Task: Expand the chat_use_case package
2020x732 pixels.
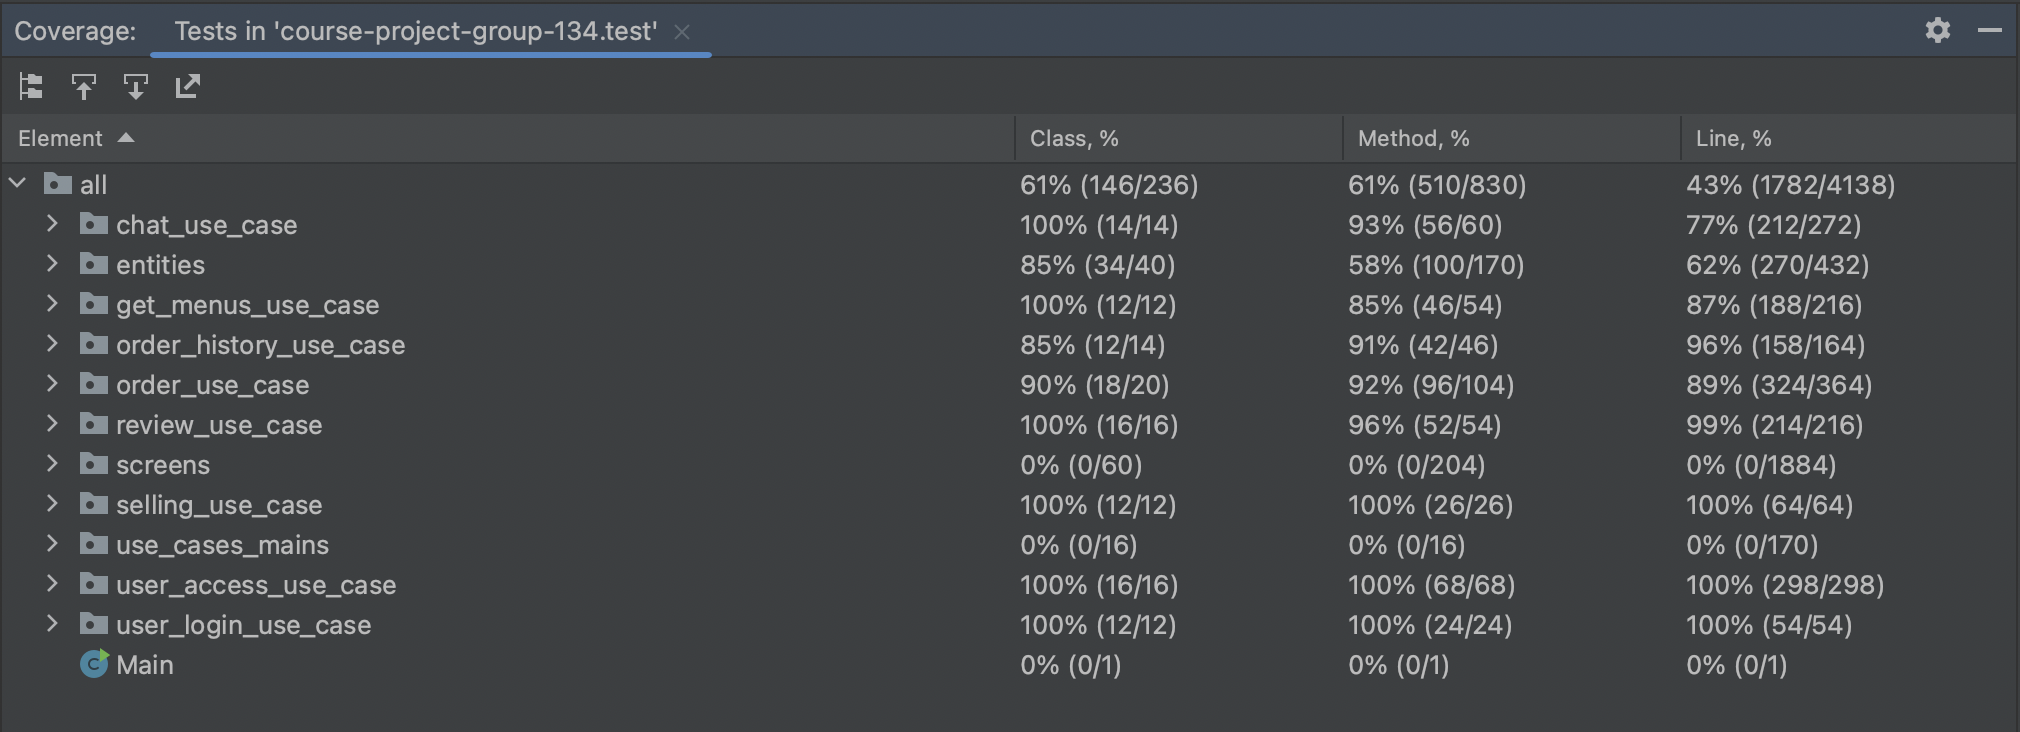Action: click(x=52, y=224)
